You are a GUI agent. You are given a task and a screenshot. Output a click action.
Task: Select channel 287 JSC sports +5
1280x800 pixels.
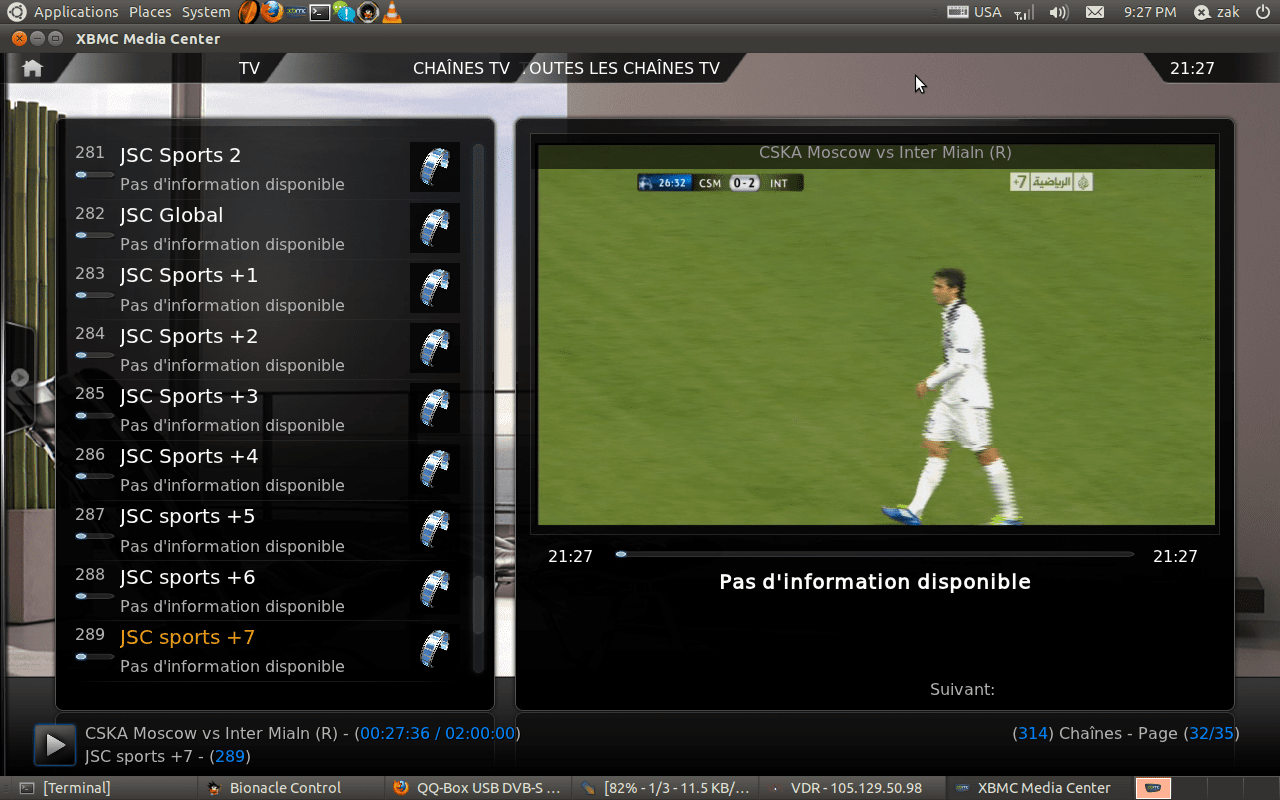(x=267, y=529)
